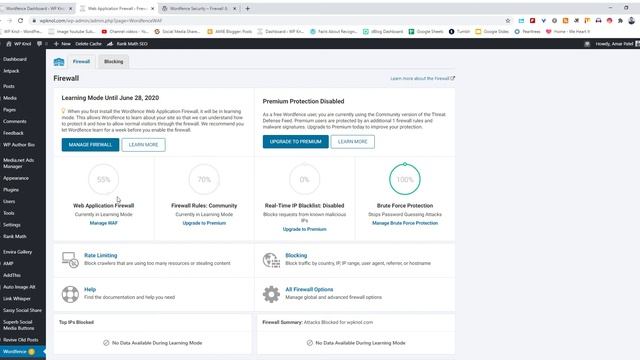
Task: Click Upgrade to Premium under Real-Time IP Blacklist
Action: [x=304, y=229]
